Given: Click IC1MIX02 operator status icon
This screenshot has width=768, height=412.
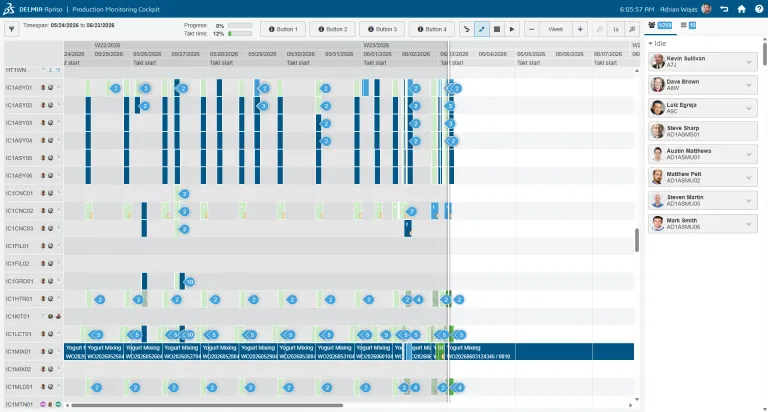Looking at the screenshot, I should [x=43, y=369].
